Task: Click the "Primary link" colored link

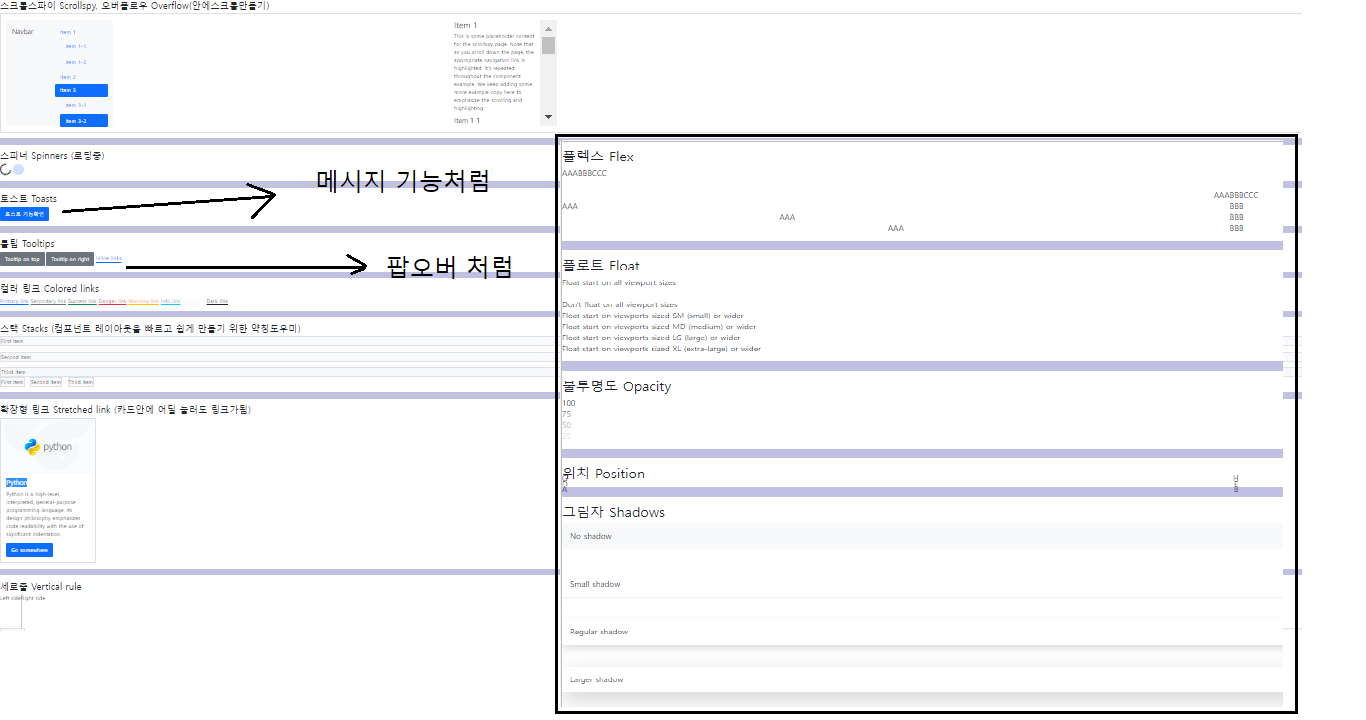Action: [14, 301]
